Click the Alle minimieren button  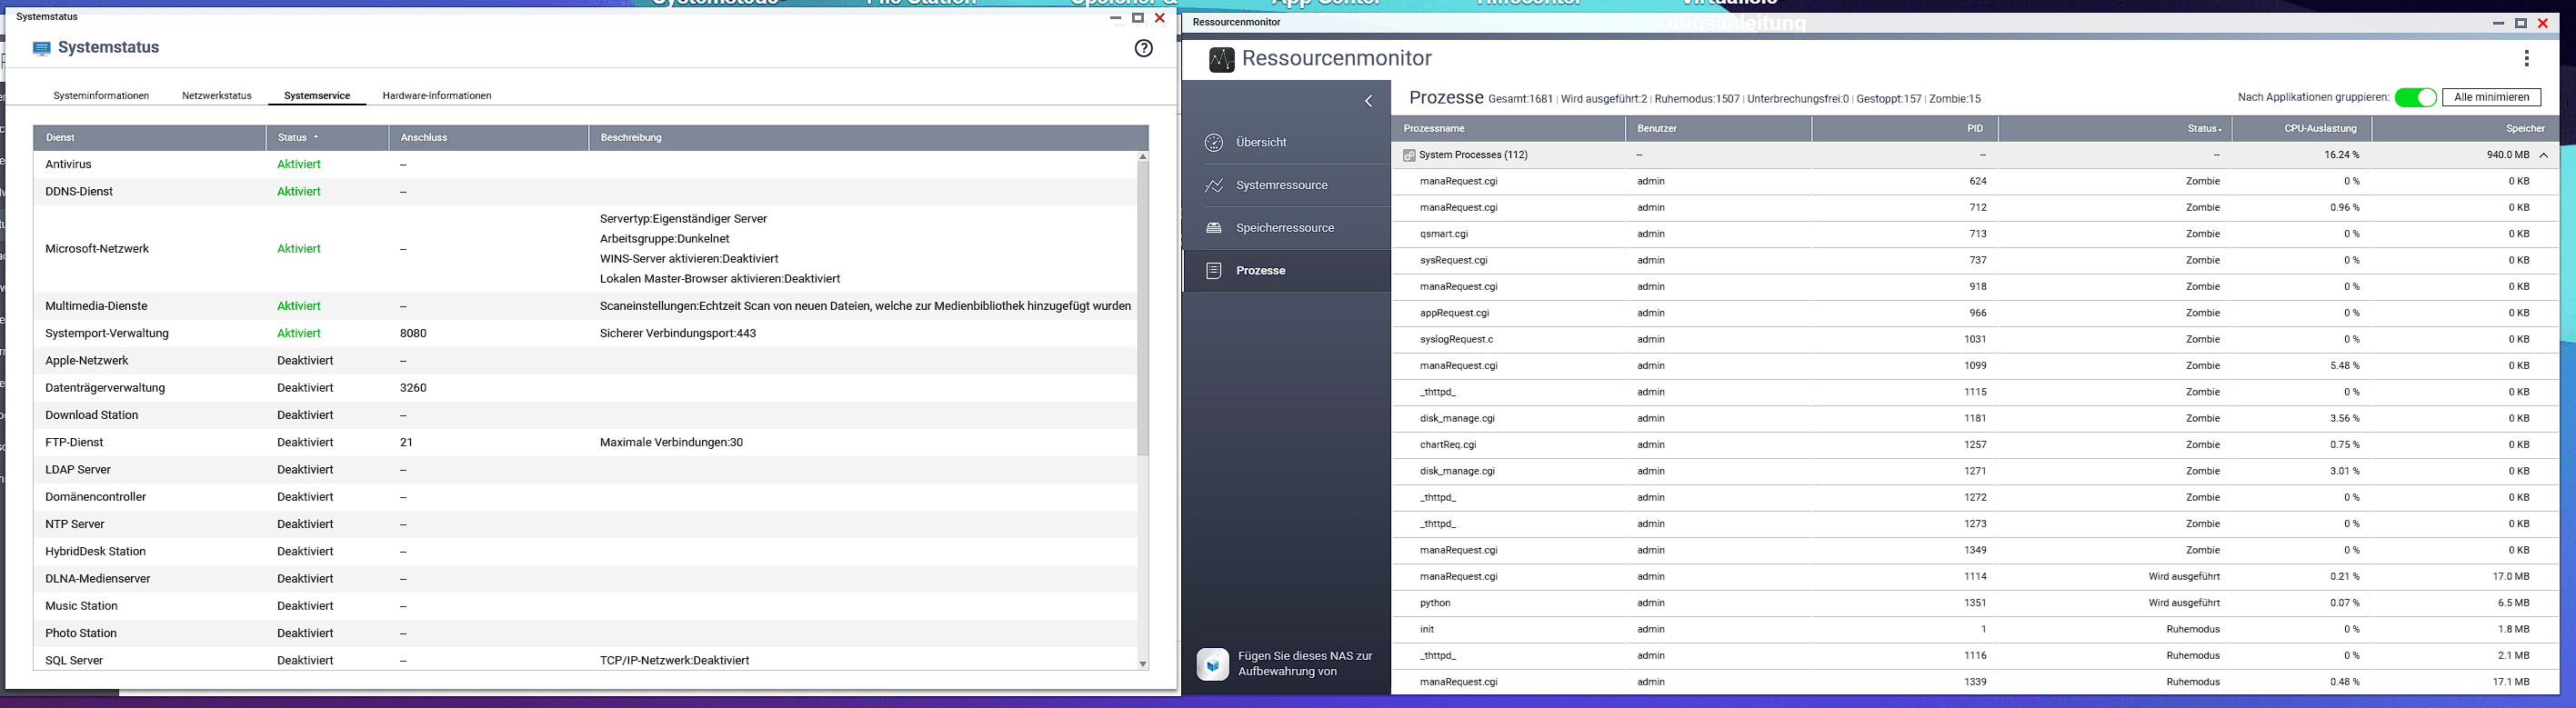[2491, 97]
